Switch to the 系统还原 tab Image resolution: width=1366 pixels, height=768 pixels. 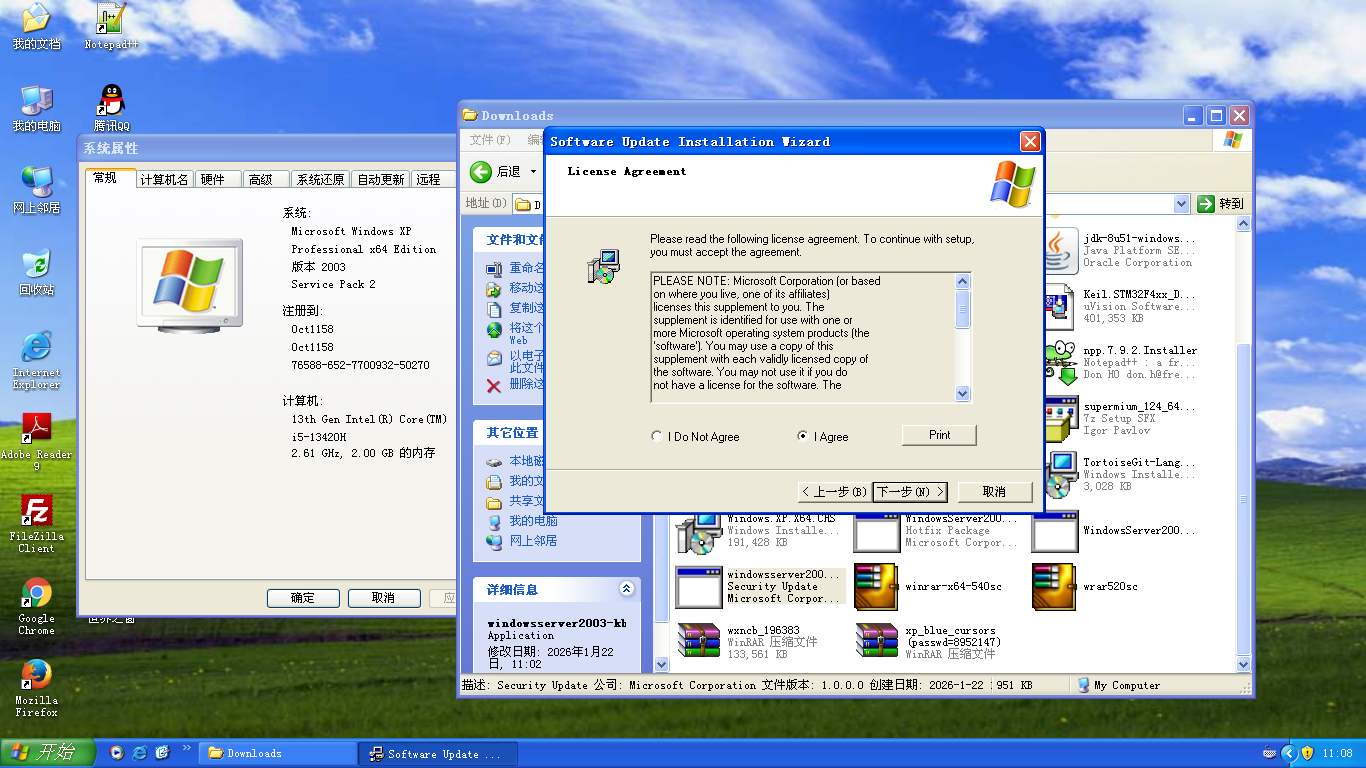[x=320, y=180]
